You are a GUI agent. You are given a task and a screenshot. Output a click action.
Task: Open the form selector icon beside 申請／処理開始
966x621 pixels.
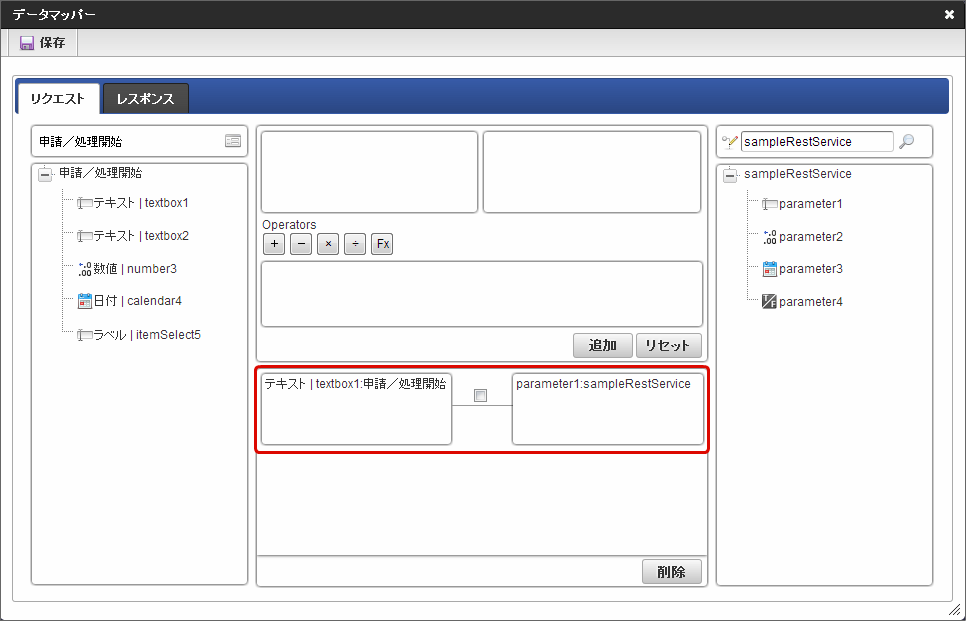click(x=233, y=141)
